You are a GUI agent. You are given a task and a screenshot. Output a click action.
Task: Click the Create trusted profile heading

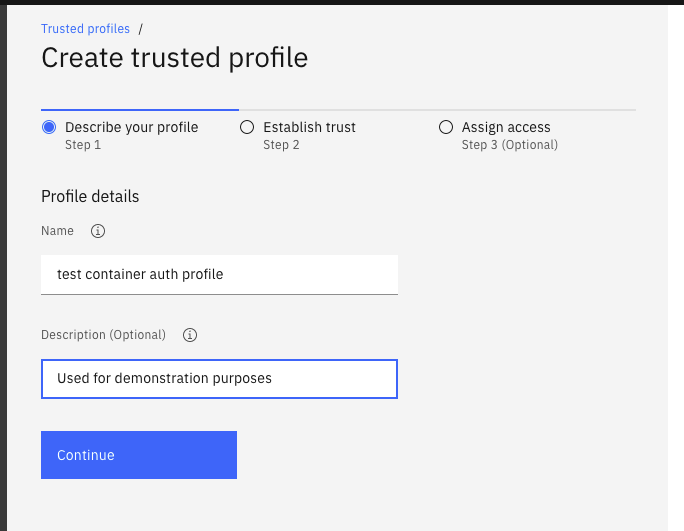174,58
